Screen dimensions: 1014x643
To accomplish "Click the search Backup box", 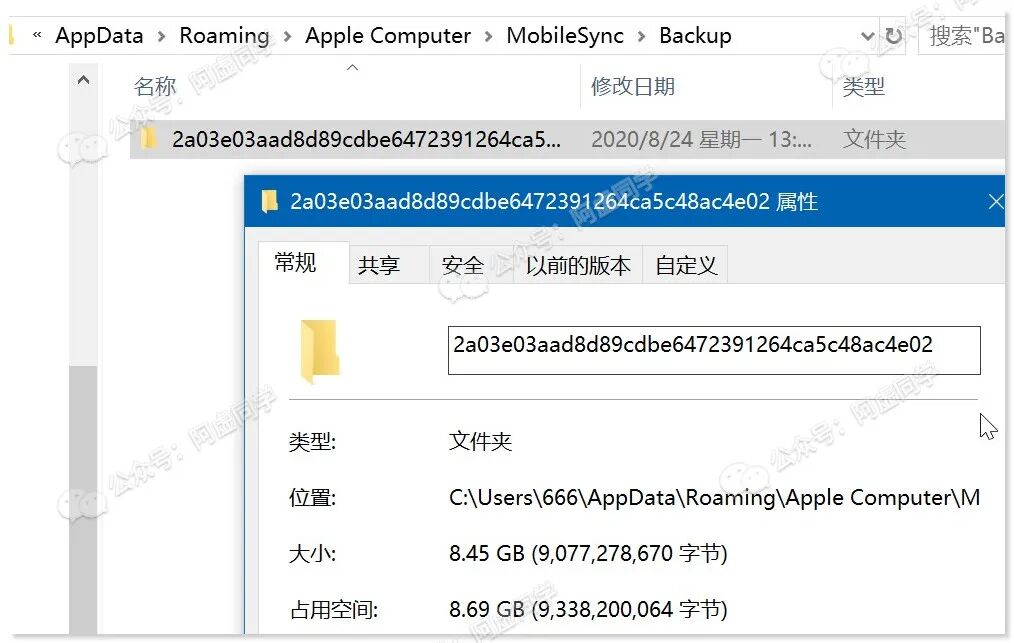I will [x=964, y=36].
